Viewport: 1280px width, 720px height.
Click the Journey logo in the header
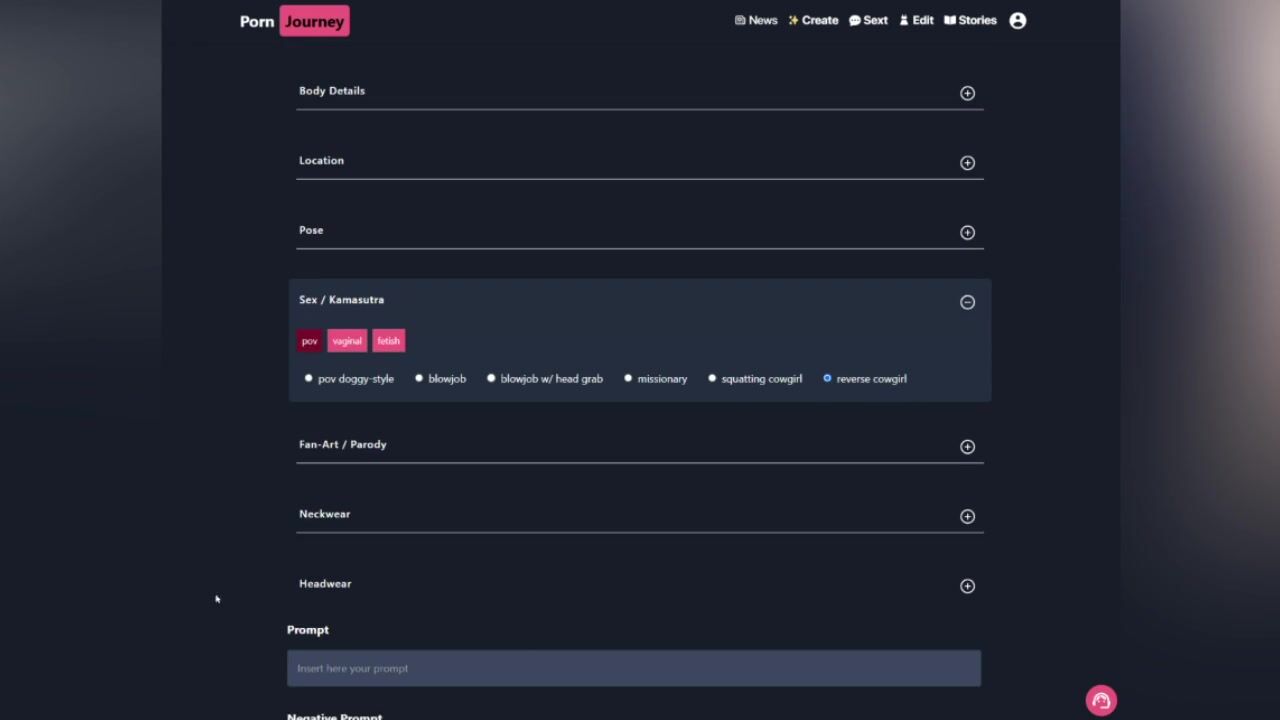314,21
